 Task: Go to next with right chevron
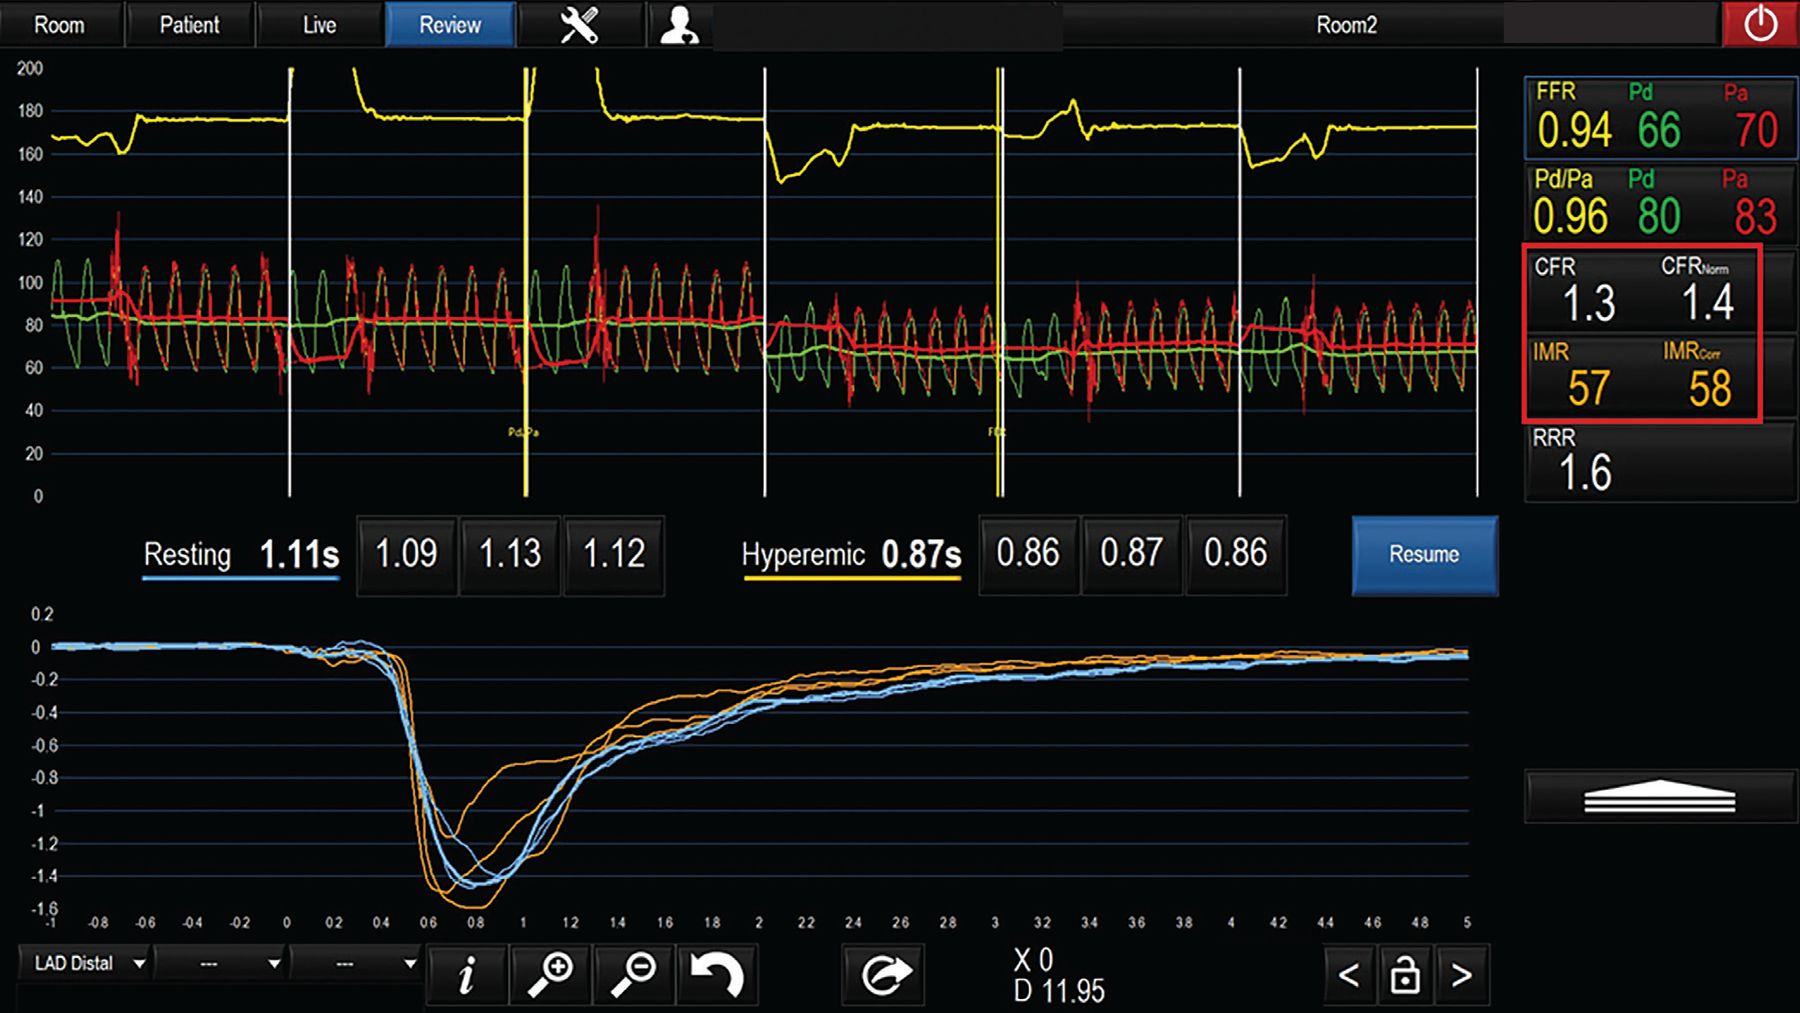point(1461,974)
